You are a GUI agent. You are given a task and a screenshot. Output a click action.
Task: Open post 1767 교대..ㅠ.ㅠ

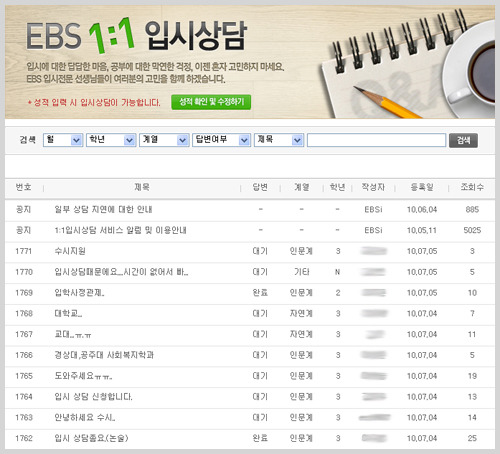pos(73,334)
